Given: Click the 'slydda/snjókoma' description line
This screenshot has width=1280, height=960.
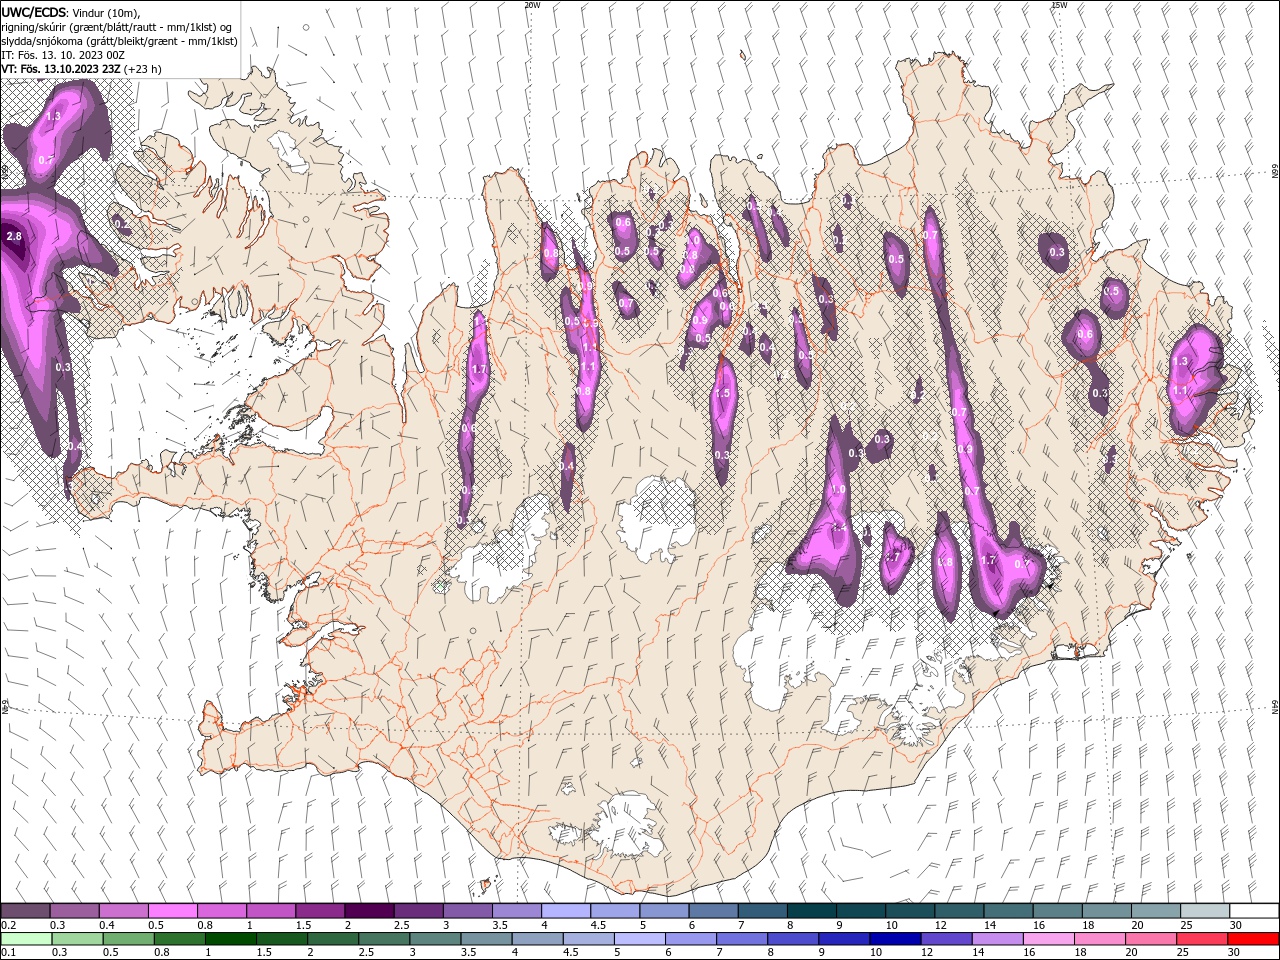Looking at the screenshot, I should (120, 41).
